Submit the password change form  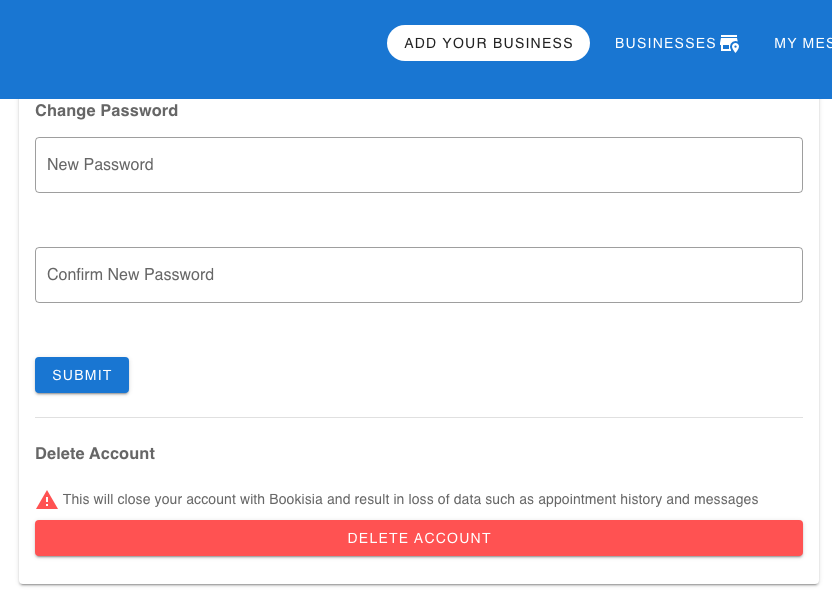(x=82, y=375)
